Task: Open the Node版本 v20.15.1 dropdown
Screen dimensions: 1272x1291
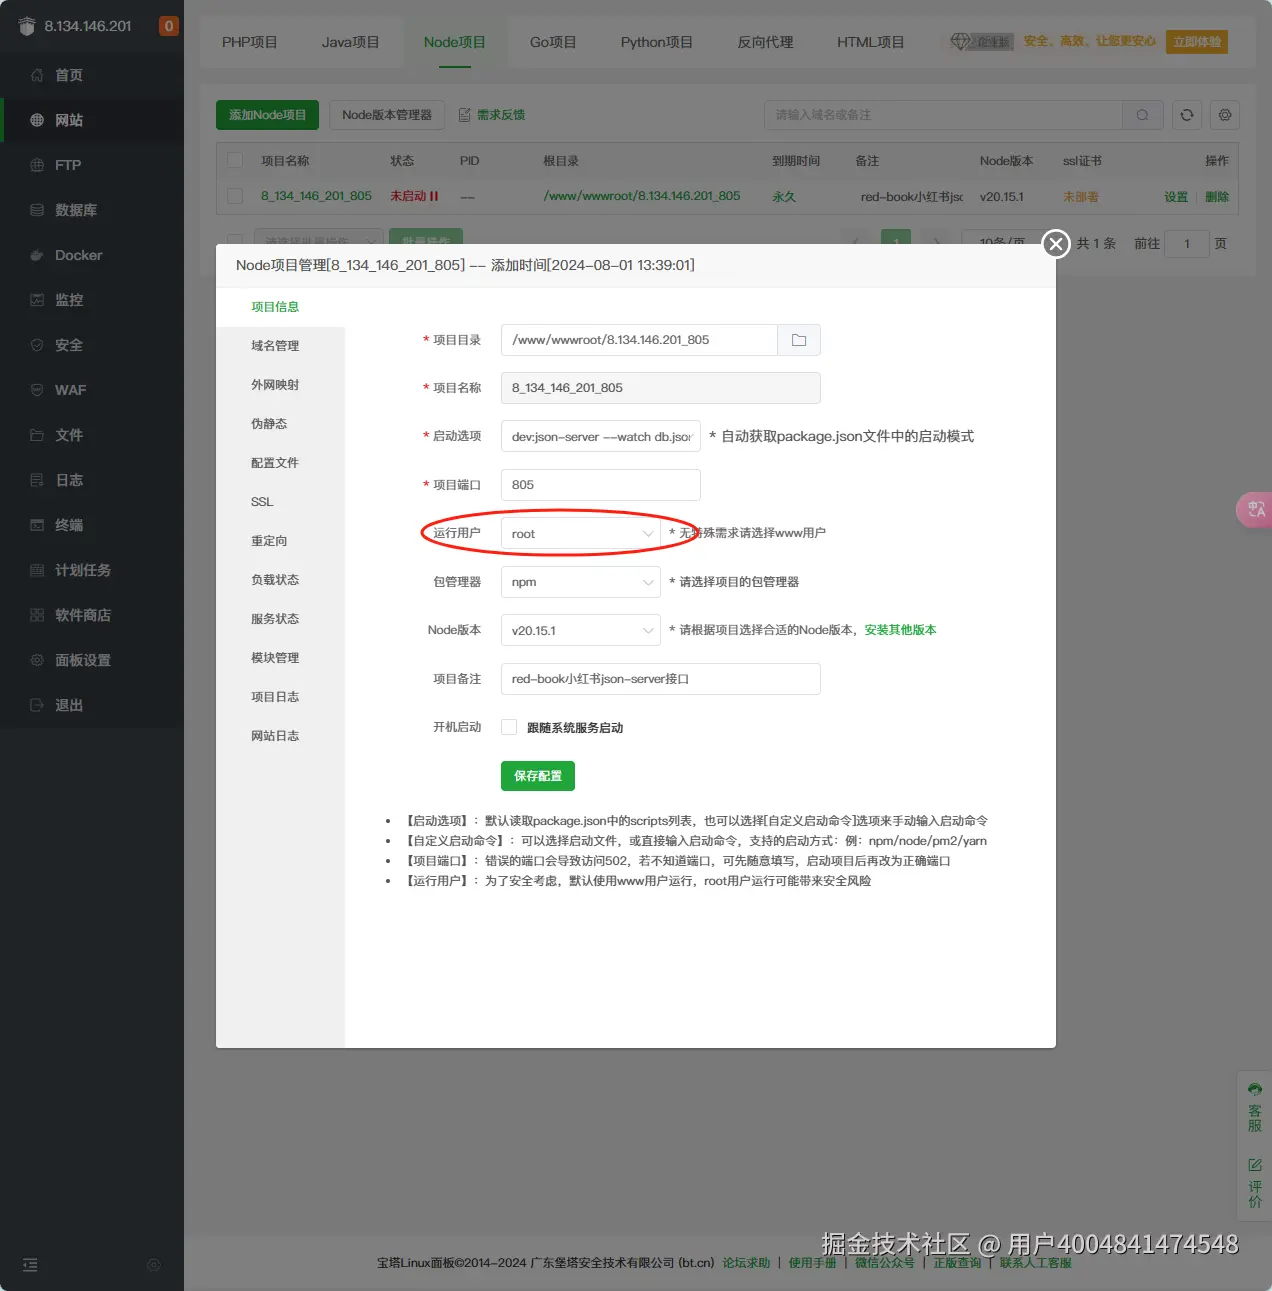Action: pos(581,630)
